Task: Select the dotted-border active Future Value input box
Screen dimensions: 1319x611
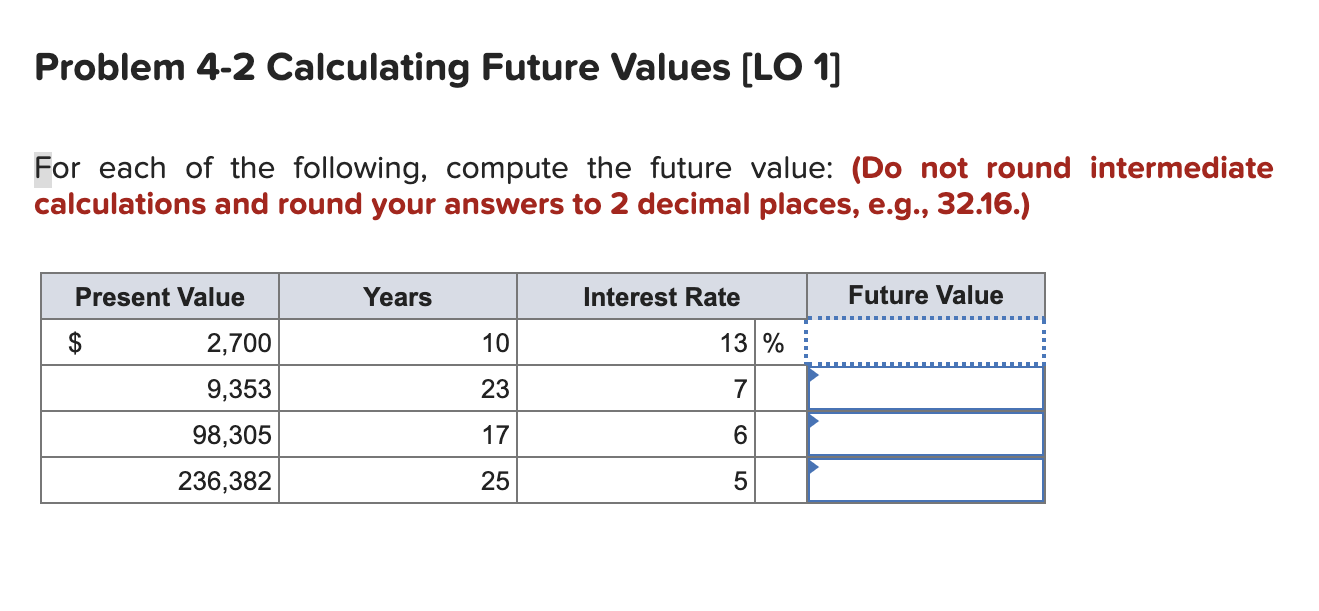Action: [x=925, y=342]
